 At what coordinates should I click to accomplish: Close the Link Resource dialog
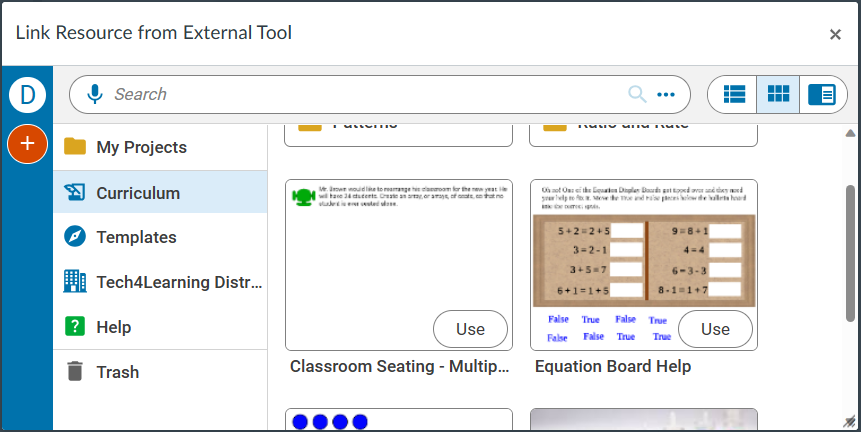click(835, 35)
